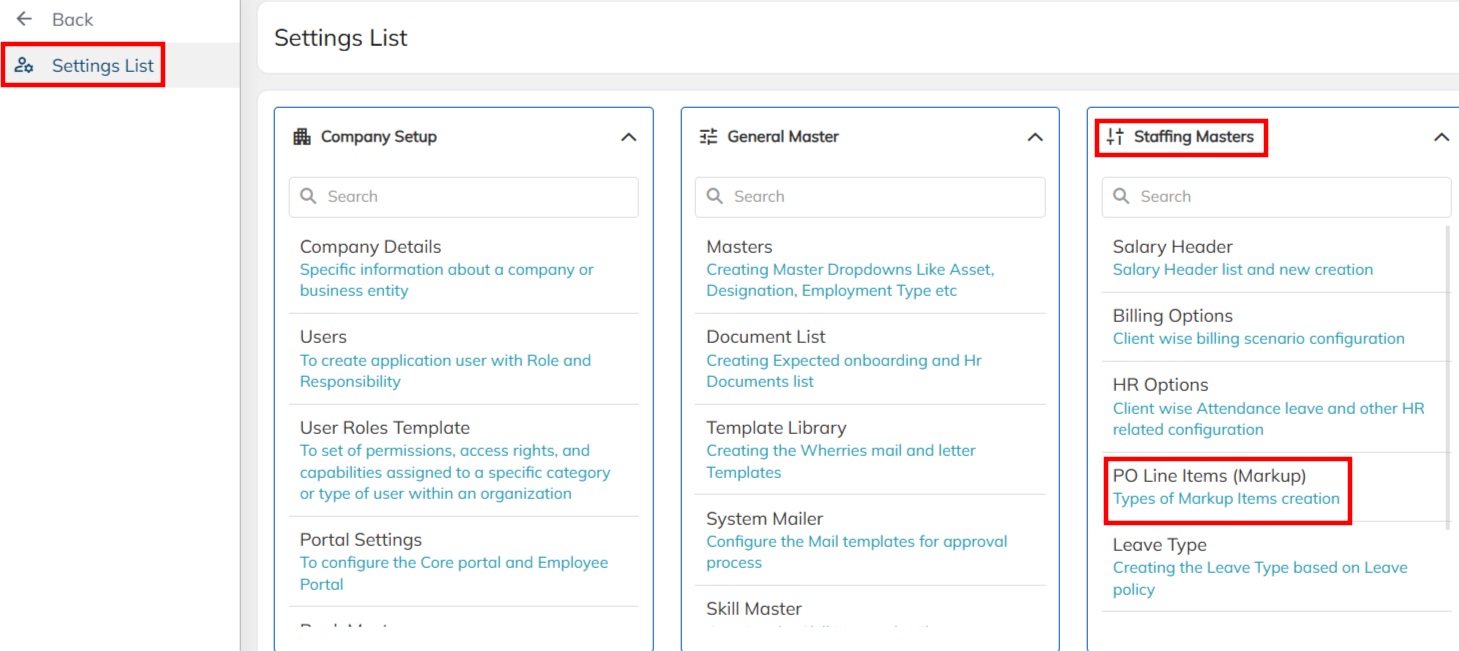Click magnifier icon in Staffing Masters search
Viewport: 1459px width, 651px height.
coord(1122,197)
